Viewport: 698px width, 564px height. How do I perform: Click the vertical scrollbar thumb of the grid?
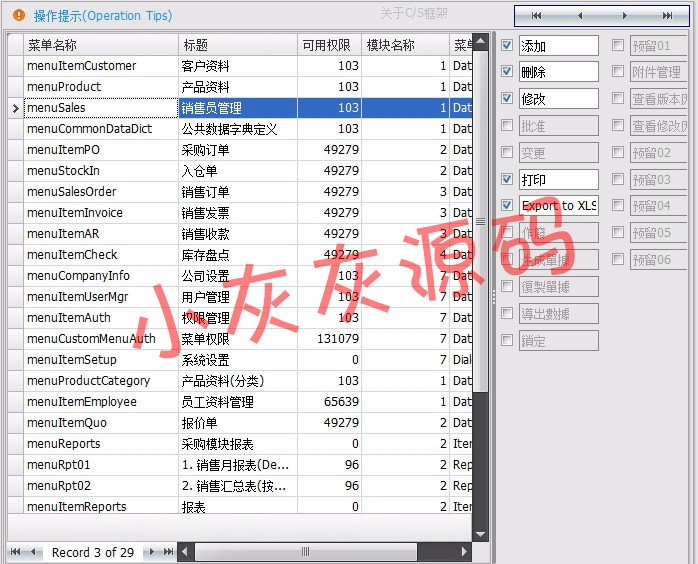[x=480, y=221]
